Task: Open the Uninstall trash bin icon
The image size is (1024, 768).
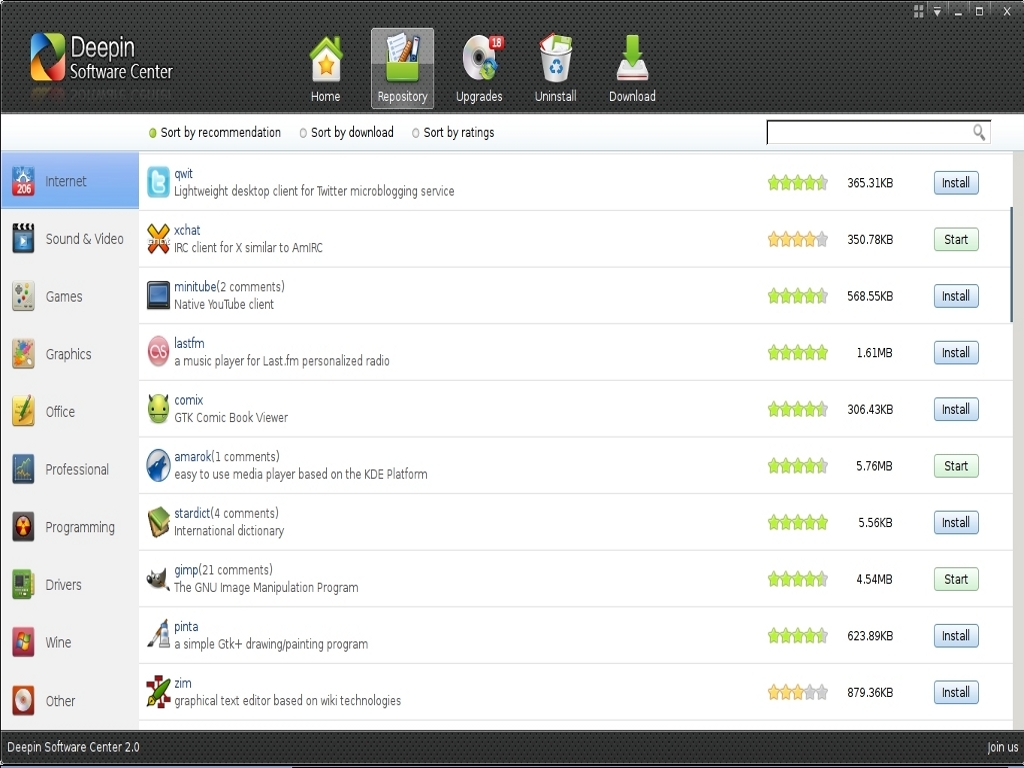Action: point(556,59)
